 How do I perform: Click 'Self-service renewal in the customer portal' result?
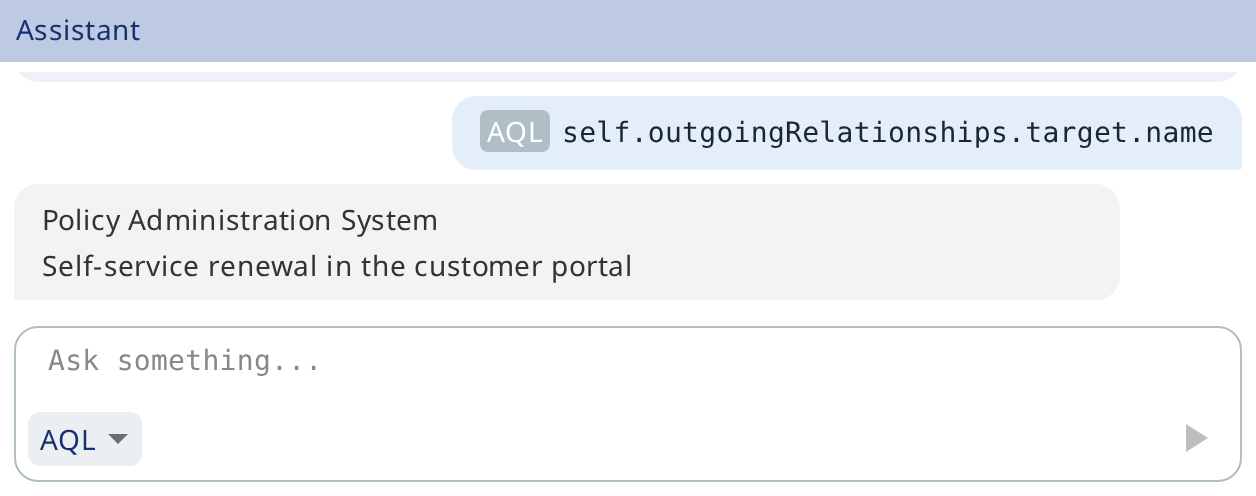337,267
